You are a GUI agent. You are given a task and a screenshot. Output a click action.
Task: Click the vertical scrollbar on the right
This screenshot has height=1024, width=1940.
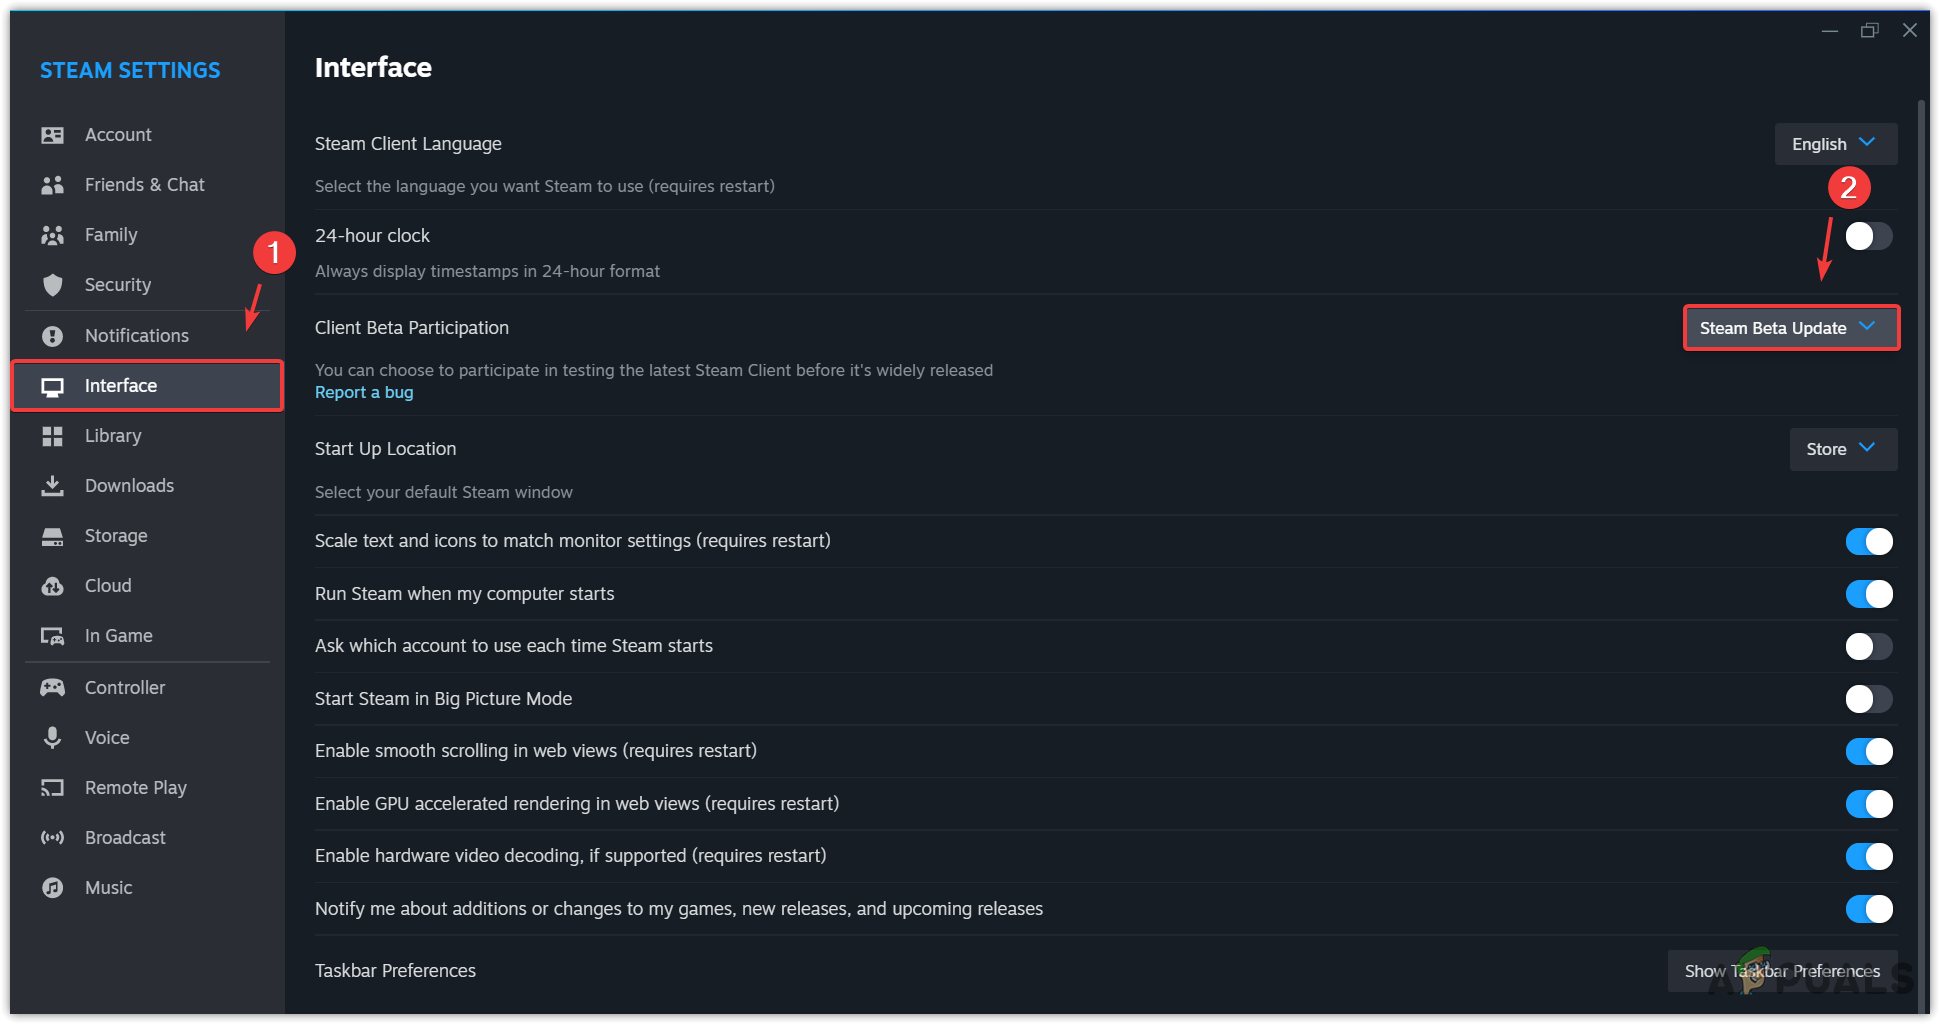pos(1921,500)
